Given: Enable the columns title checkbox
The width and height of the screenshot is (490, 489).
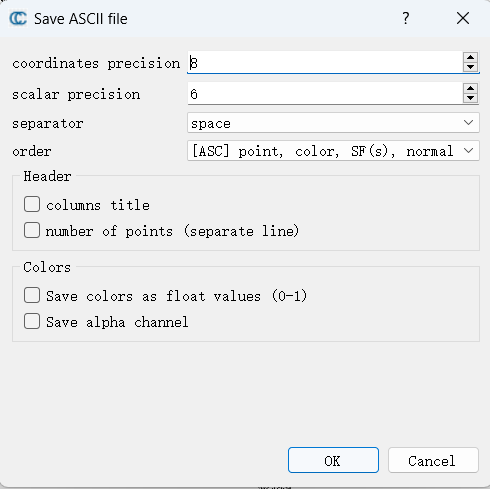Looking at the screenshot, I should click(x=32, y=204).
